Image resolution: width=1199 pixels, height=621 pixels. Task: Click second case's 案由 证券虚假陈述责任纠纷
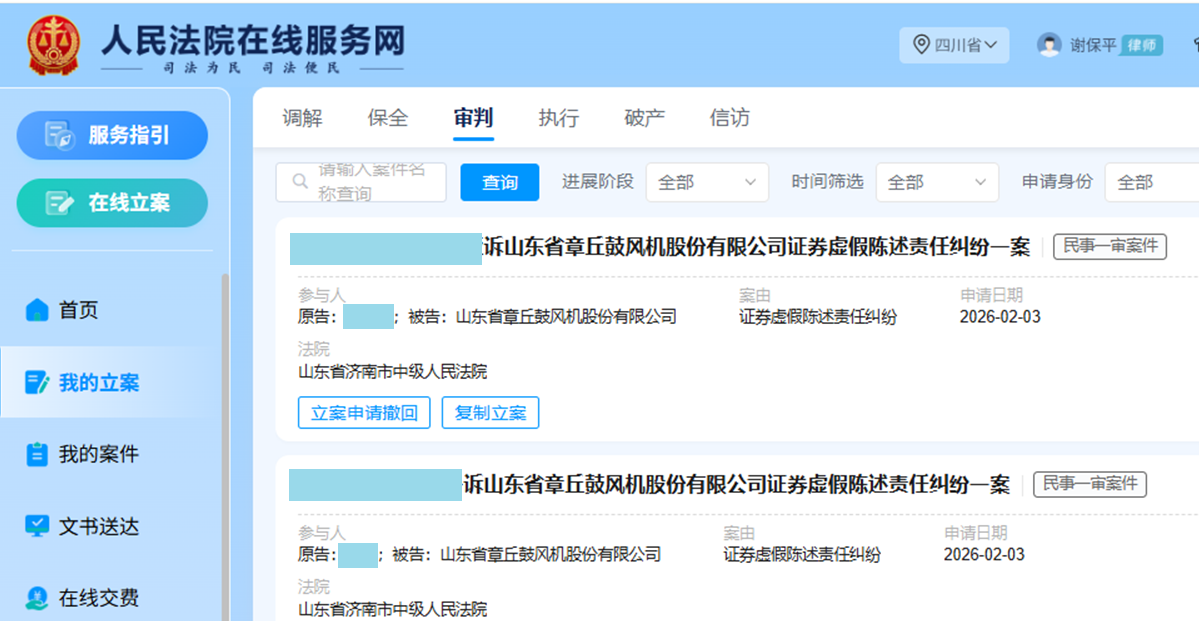[801, 554]
